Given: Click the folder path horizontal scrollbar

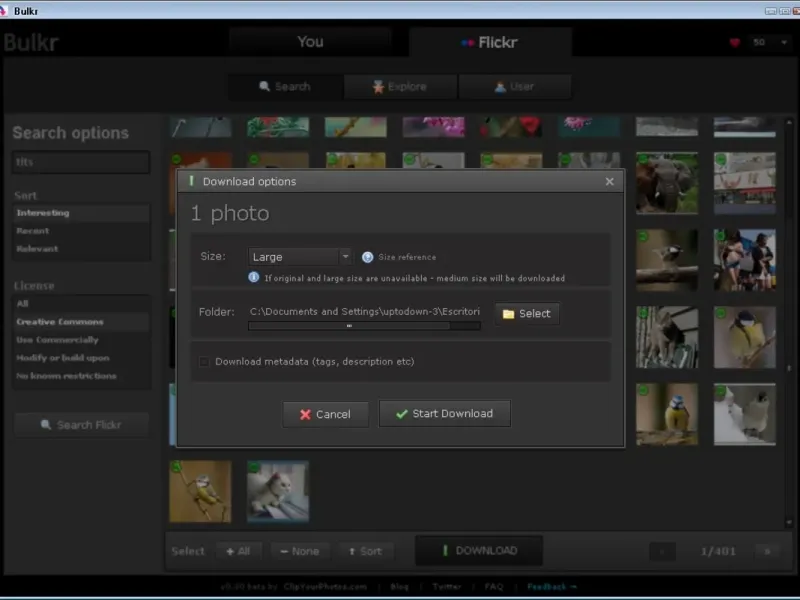Looking at the screenshot, I should click(364, 326).
